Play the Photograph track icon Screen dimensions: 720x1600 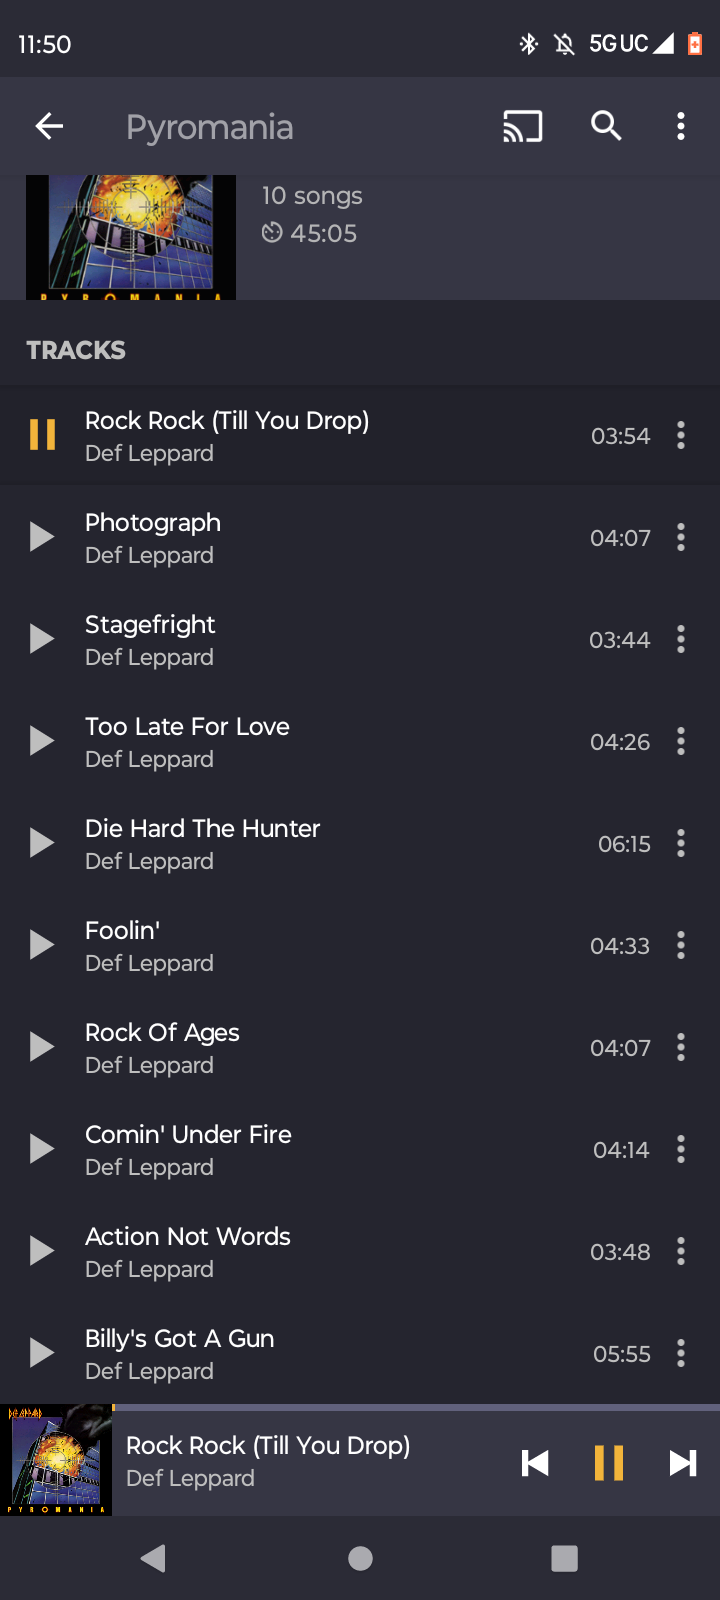(42, 537)
